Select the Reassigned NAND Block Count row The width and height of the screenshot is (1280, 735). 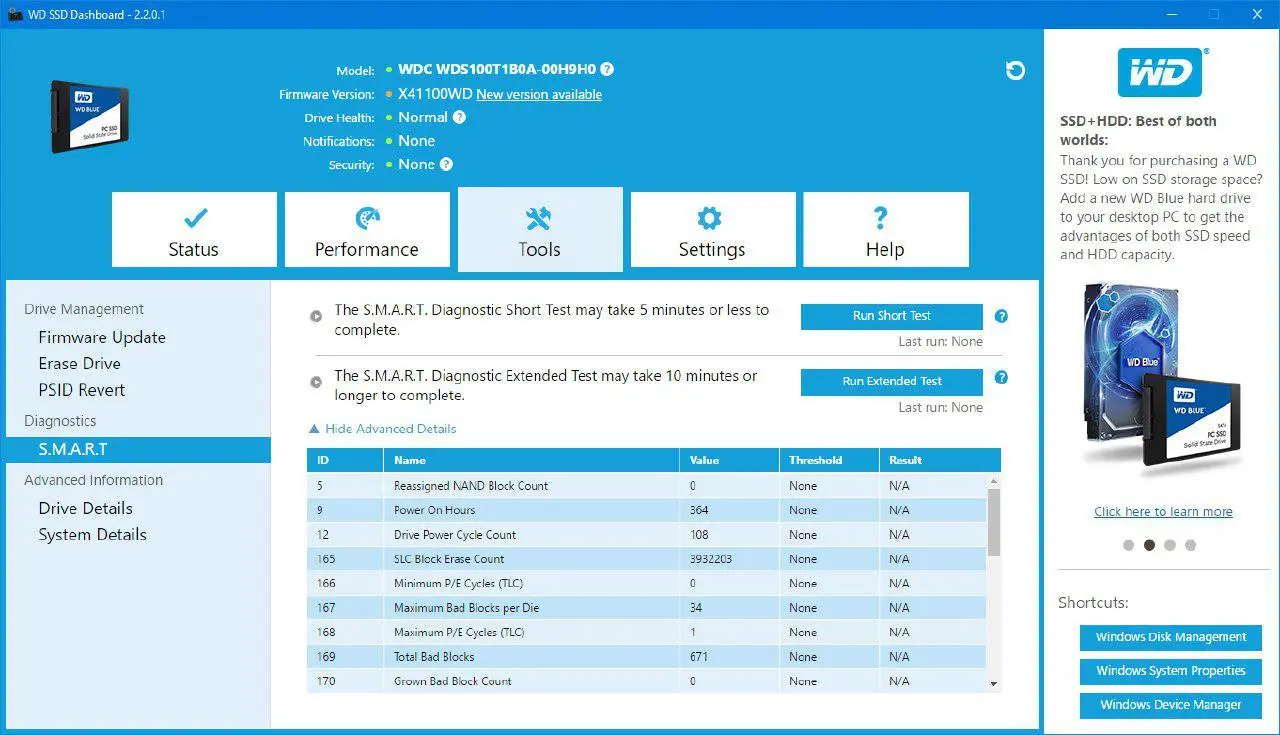647,486
